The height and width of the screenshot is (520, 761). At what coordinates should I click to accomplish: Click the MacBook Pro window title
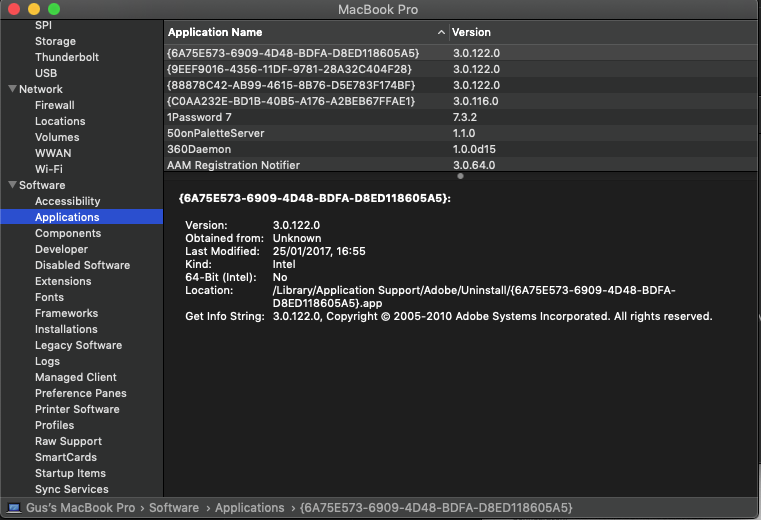(x=378, y=10)
